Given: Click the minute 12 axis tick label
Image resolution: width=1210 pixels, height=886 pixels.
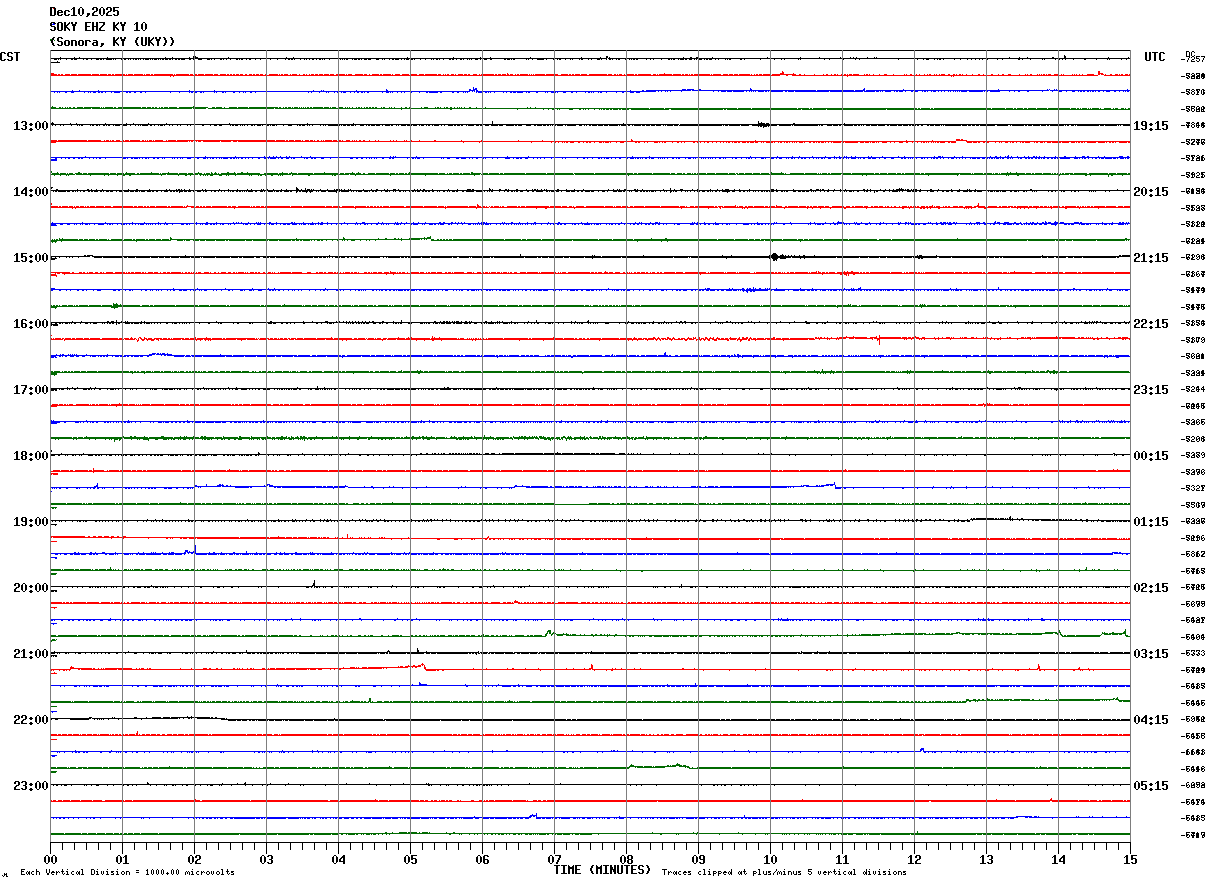Looking at the screenshot, I should pyautogui.click(x=914, y=859).
